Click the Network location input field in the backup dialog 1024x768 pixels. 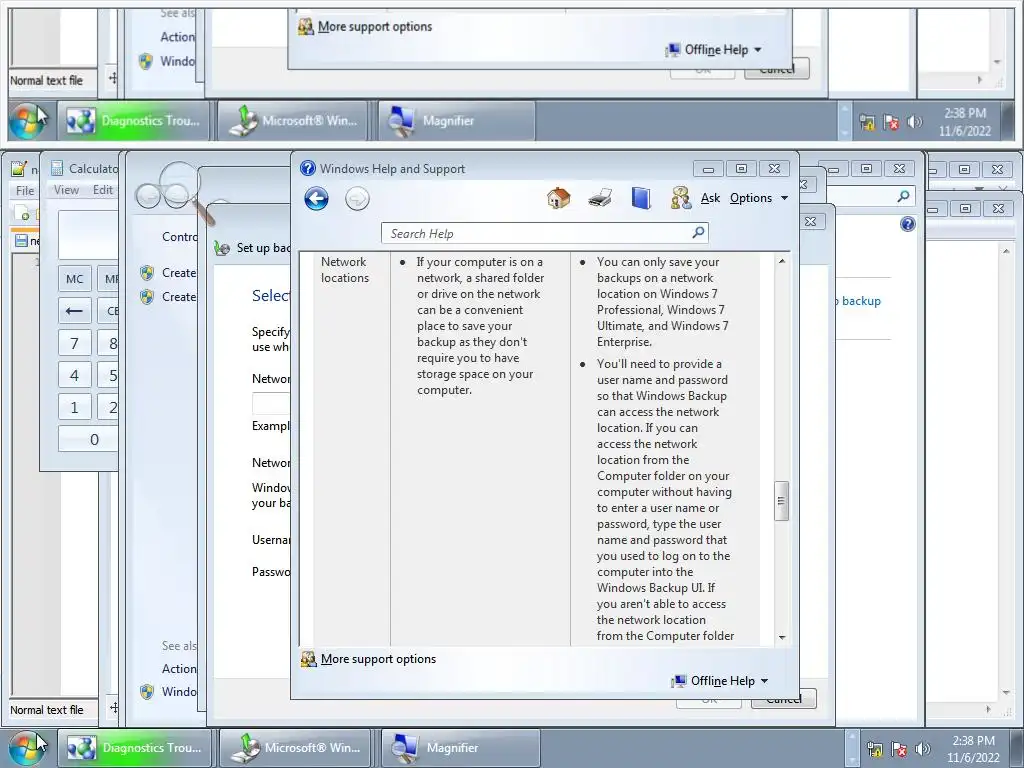point(271,404)
